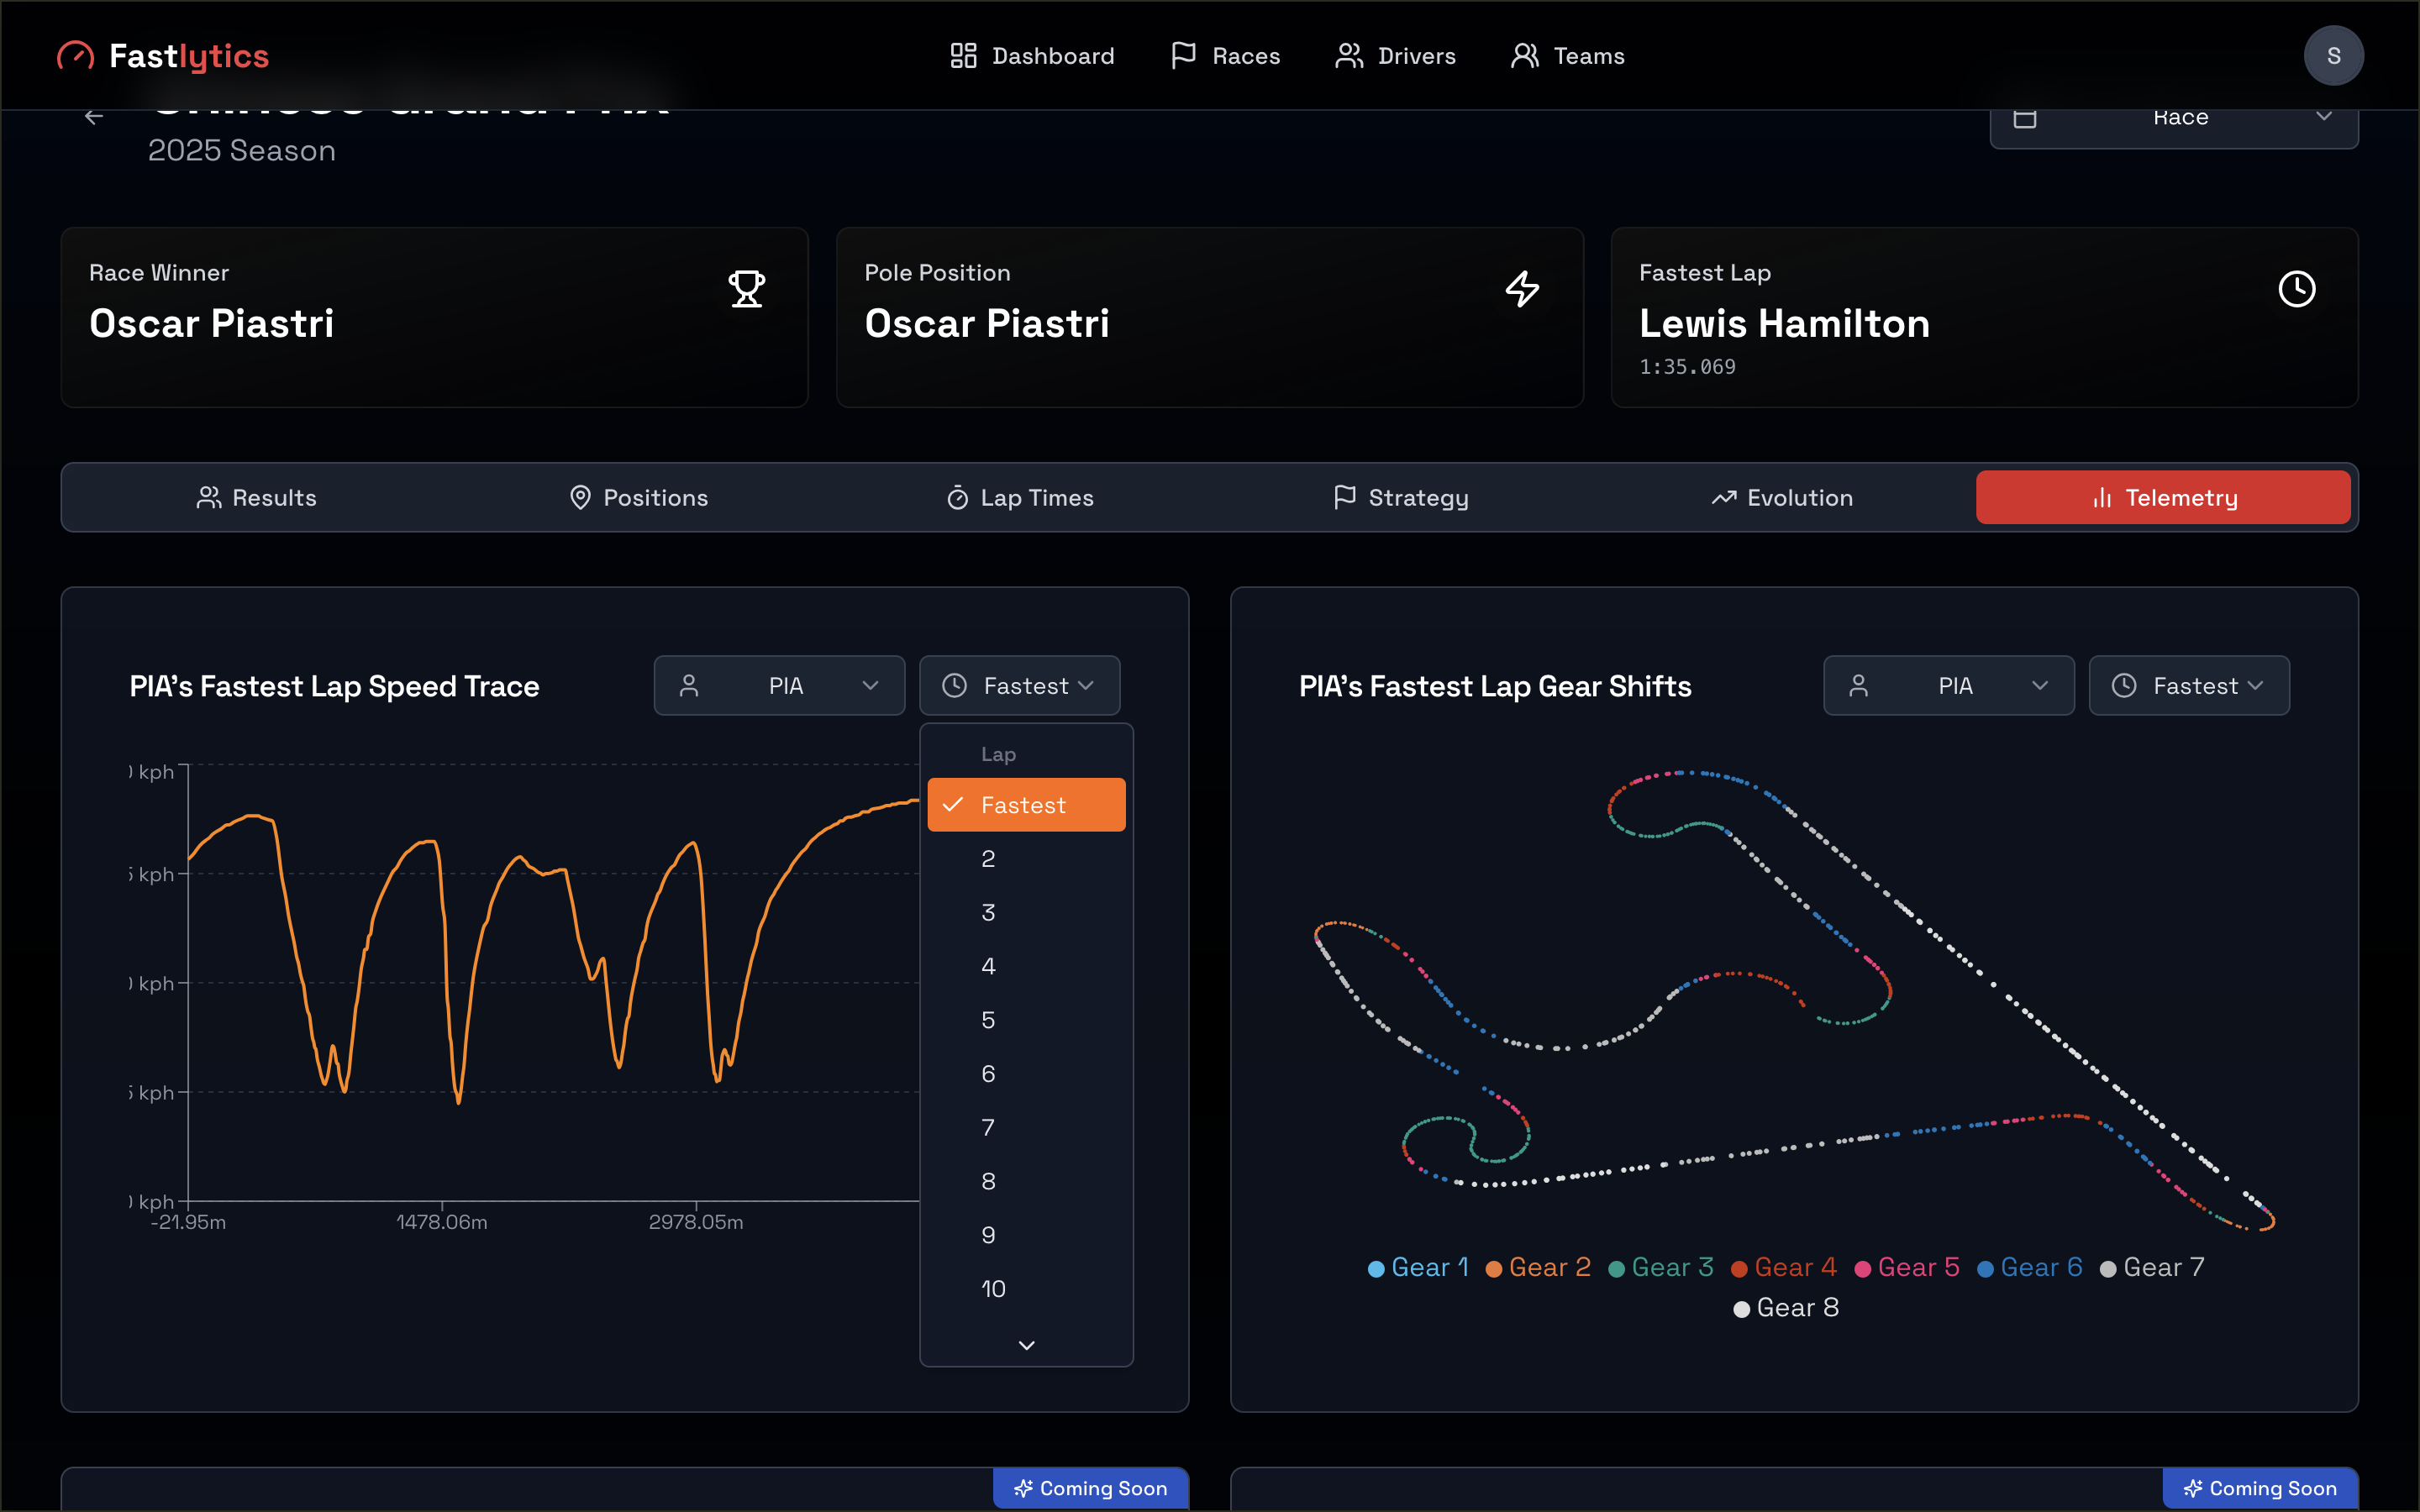Toggle Gear 6 legend entry
Image resolution: width=2420 pixels, height=1512 pixels.
[x=2030, y=1268]
